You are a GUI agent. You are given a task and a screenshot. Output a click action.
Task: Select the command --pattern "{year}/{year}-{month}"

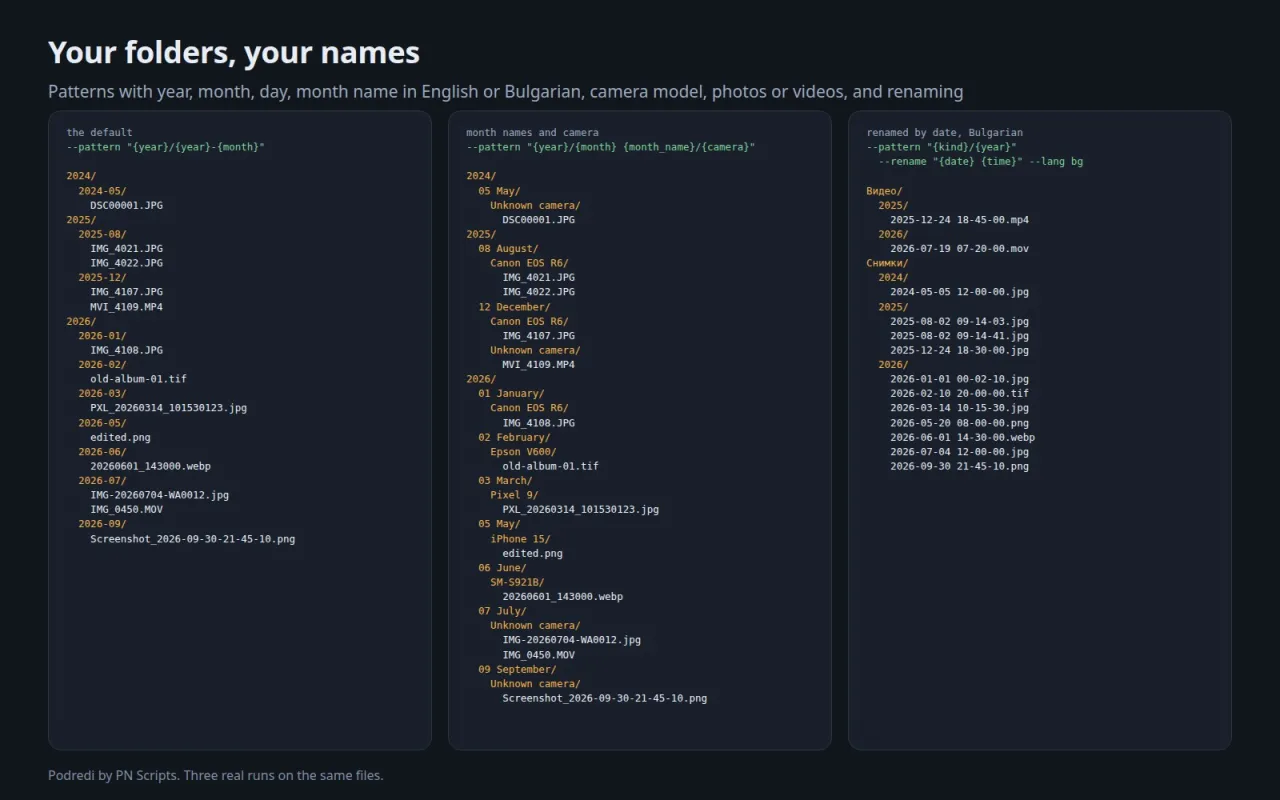pos(166,147)
